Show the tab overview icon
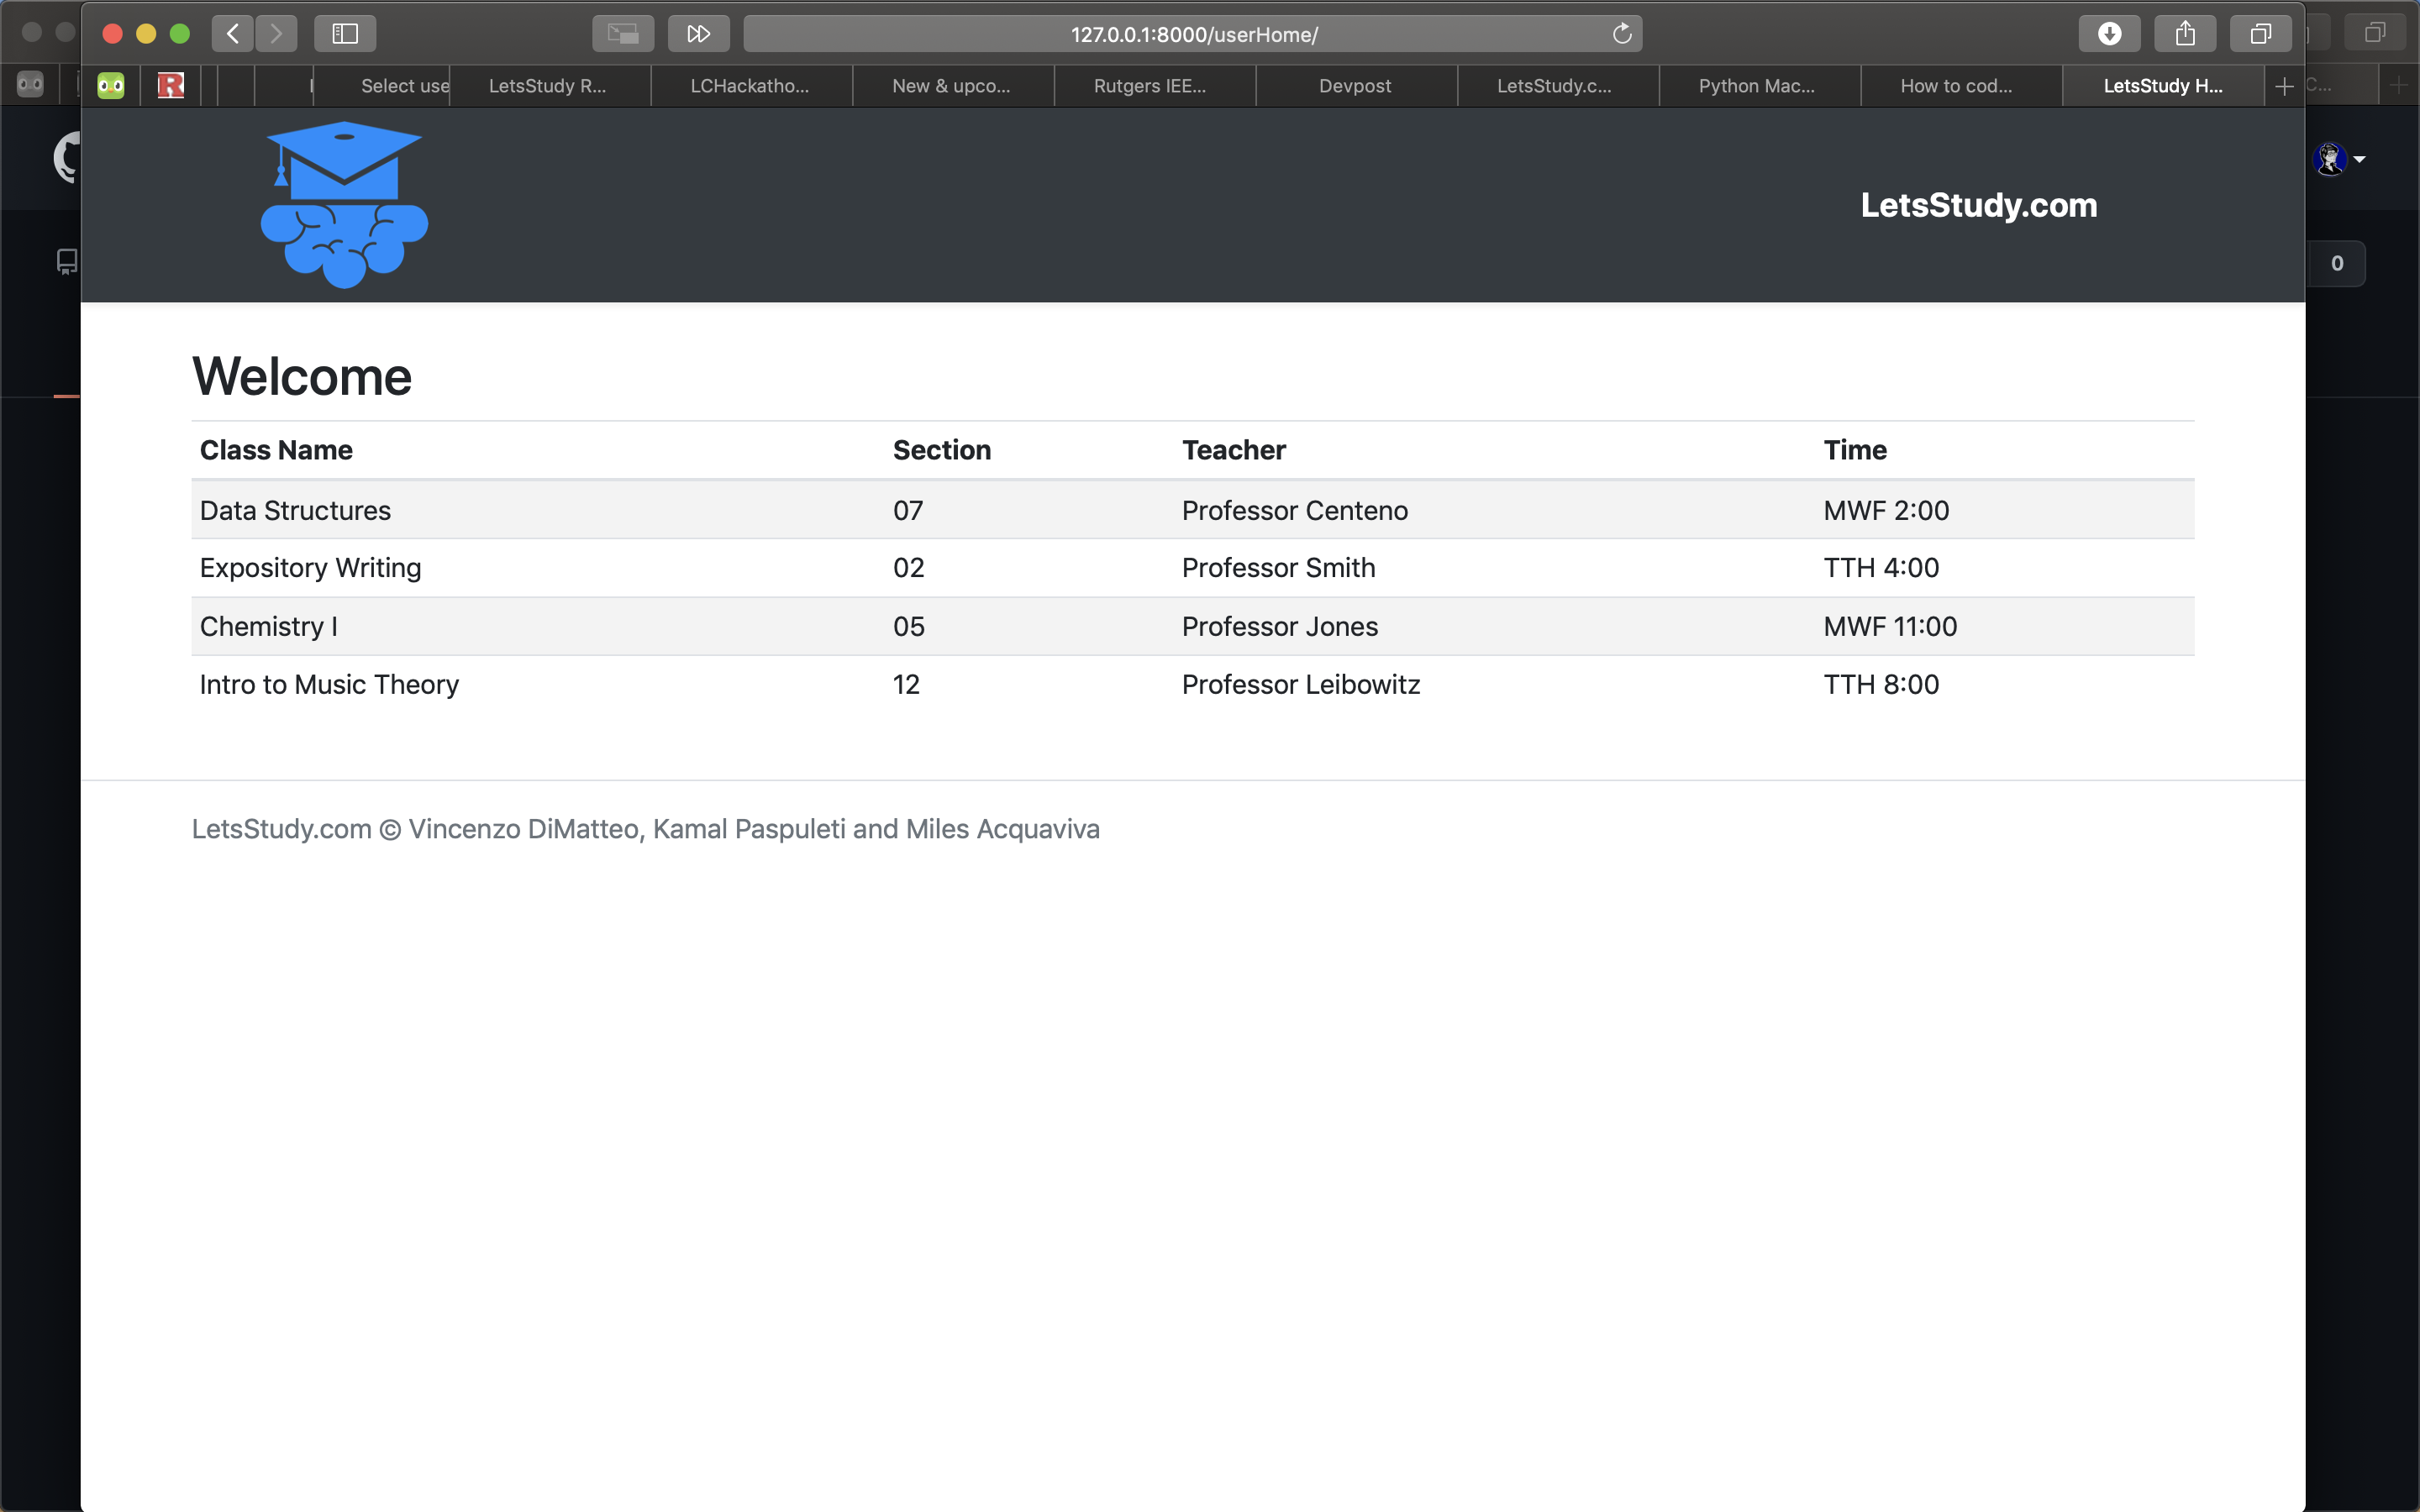The width and height of the screenshot is (2420, 1512). point(2260,34)
